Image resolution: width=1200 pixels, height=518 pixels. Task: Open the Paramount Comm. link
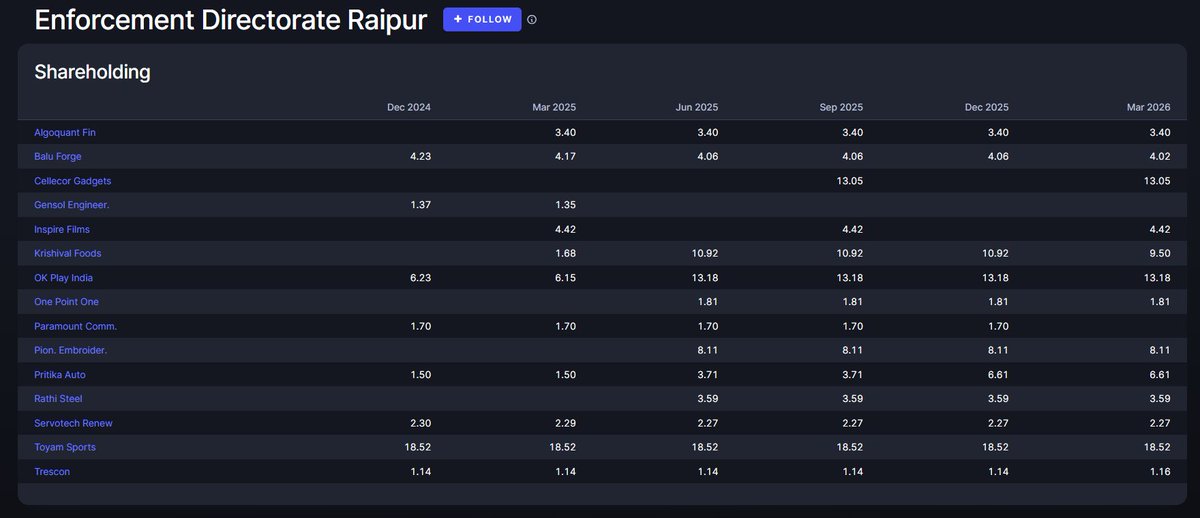pos(76,326)
